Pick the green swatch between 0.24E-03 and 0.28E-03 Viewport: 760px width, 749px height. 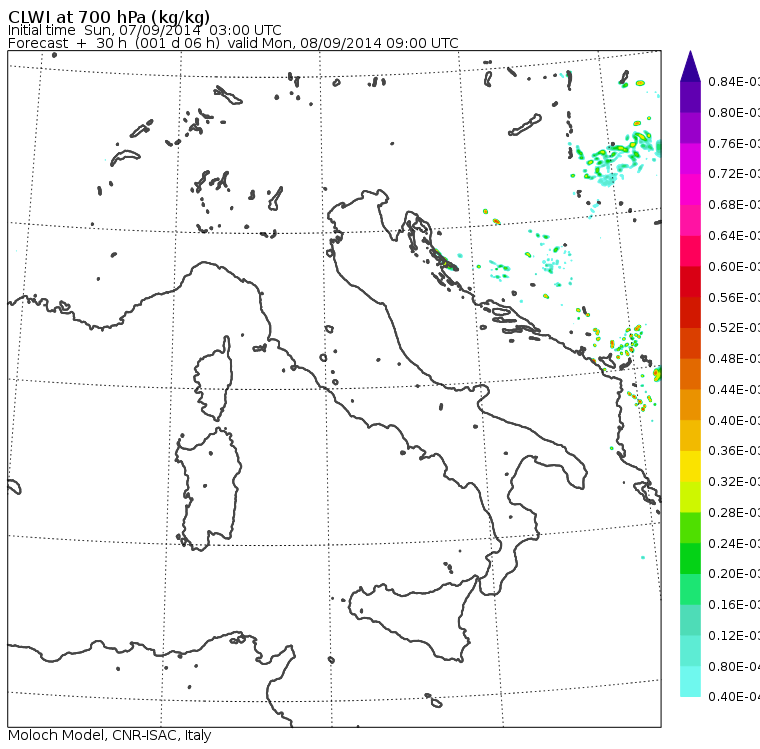click(x=690, y=528)
